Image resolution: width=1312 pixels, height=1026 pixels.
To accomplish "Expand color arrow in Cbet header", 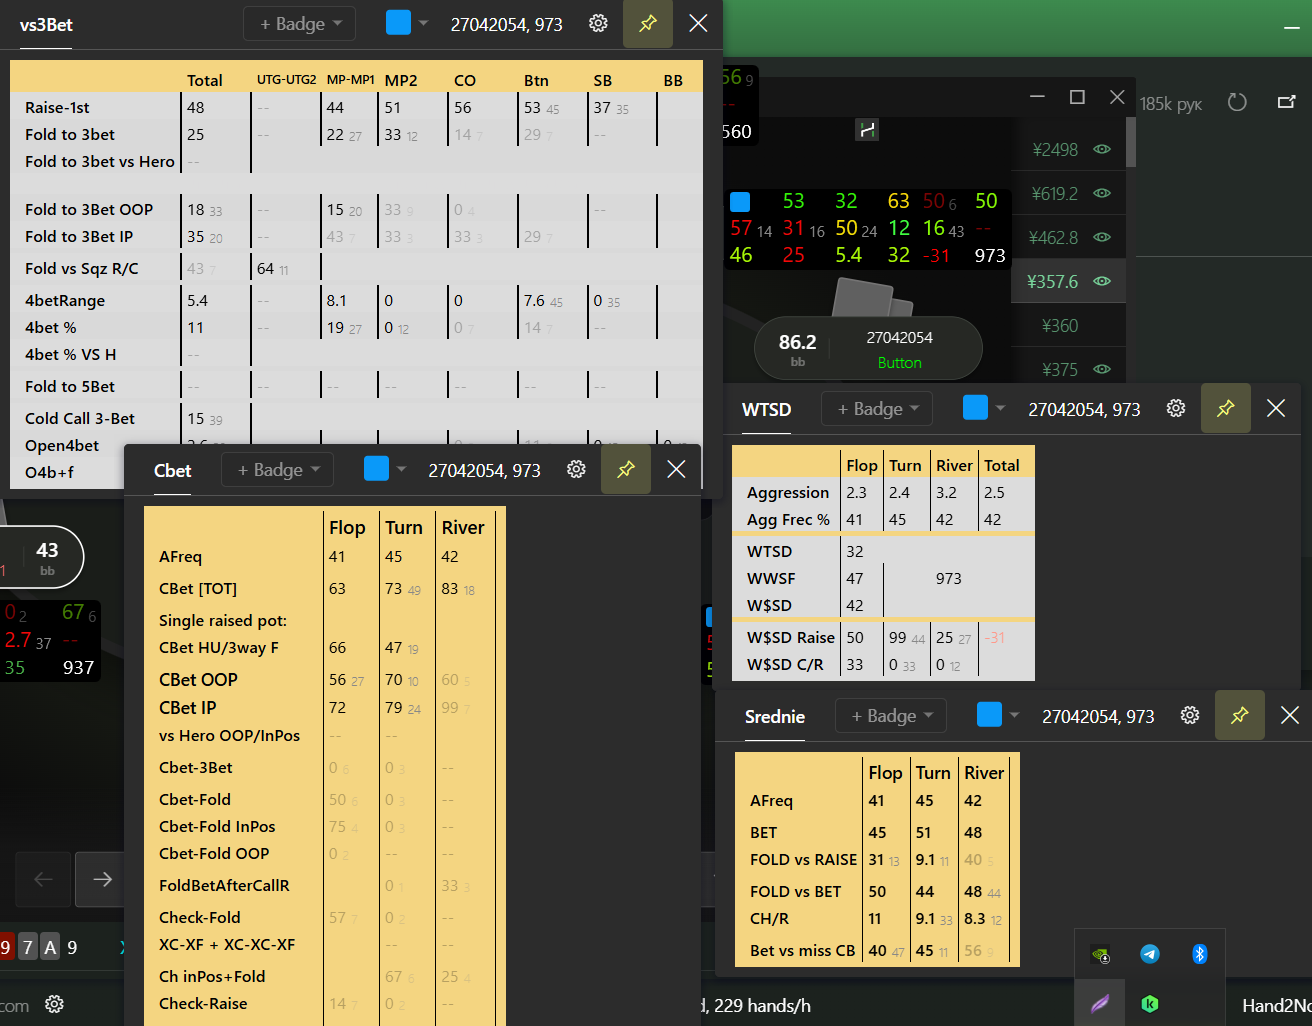I will pyautogui.click(x=401, y=469).
